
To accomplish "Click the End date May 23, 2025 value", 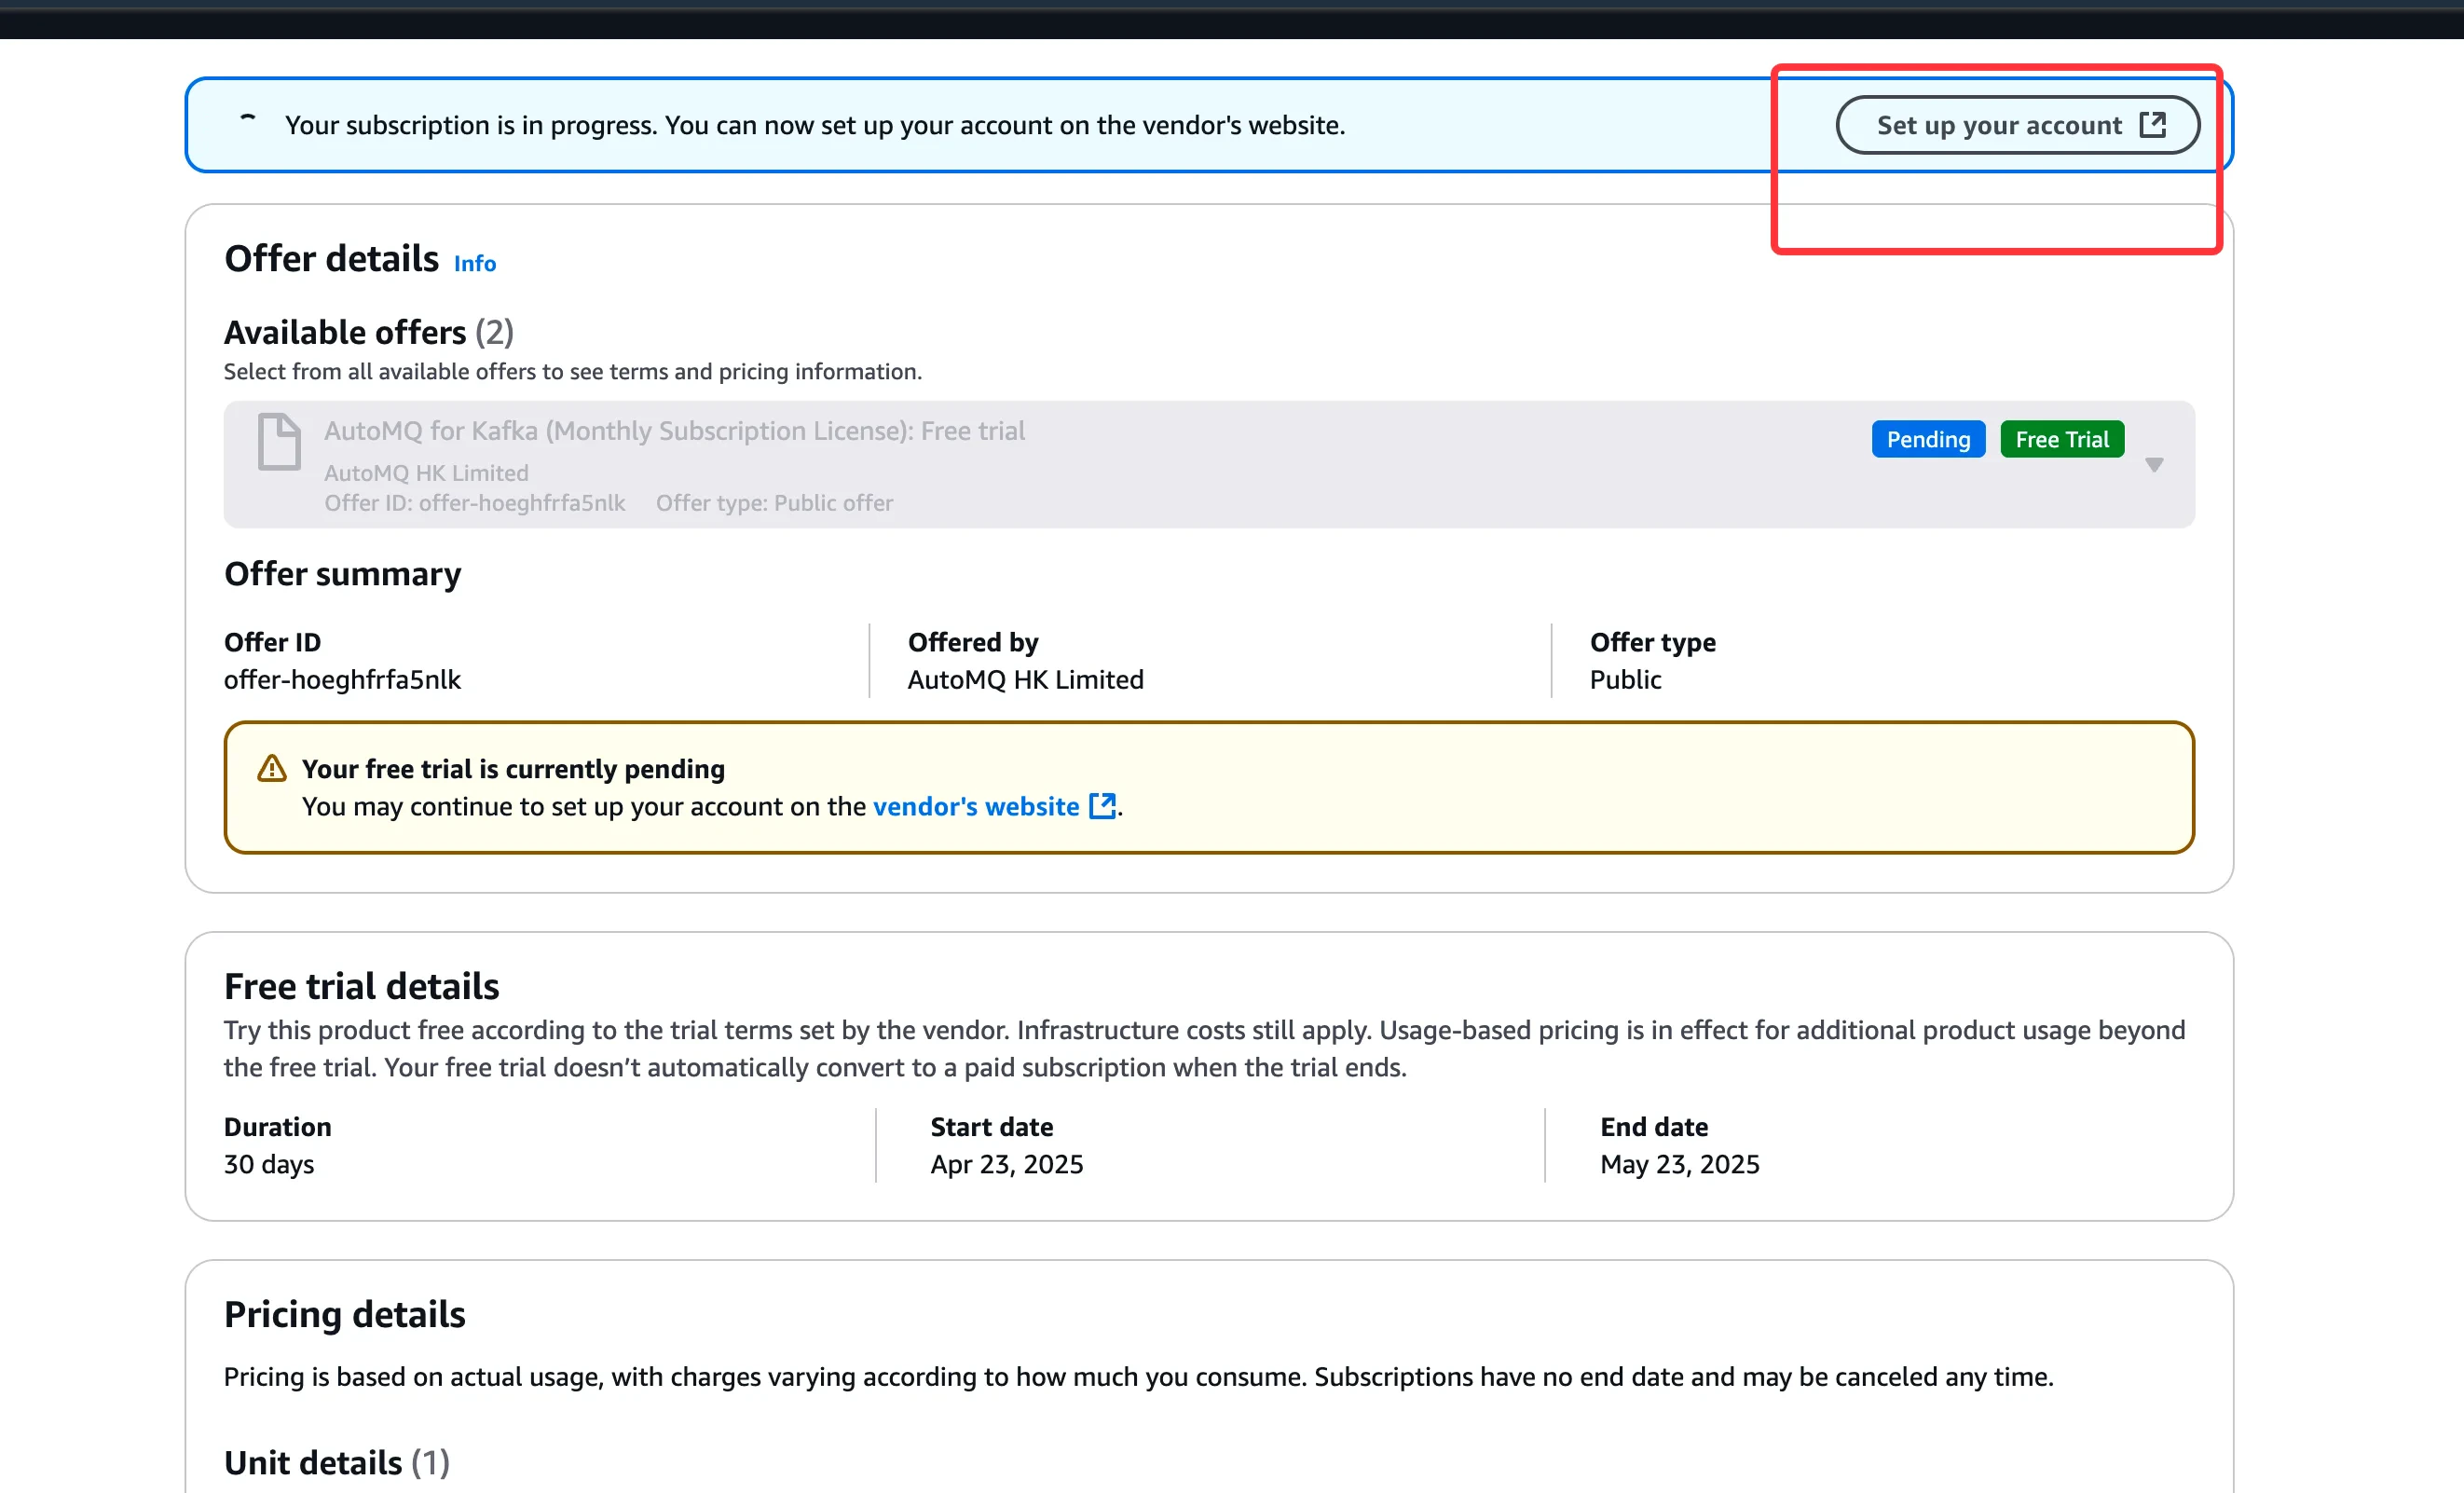I will pos(1679,1164).
